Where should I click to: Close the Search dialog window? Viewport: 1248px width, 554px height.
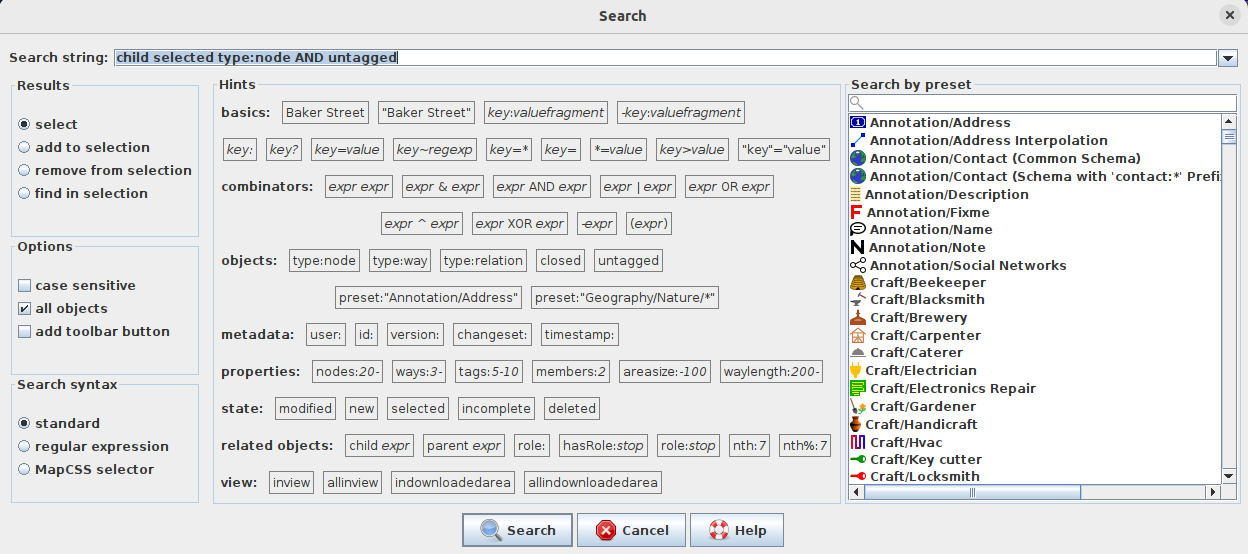(1229, 15)
